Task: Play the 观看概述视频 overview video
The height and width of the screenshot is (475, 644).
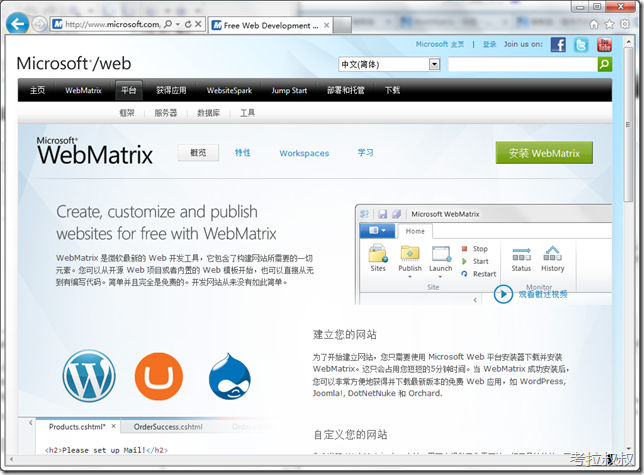Action: [531, 294]
